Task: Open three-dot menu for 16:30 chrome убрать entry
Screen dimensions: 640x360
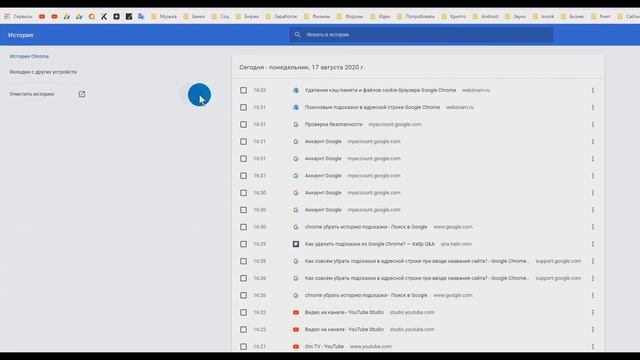Action: tap(593, 227)
